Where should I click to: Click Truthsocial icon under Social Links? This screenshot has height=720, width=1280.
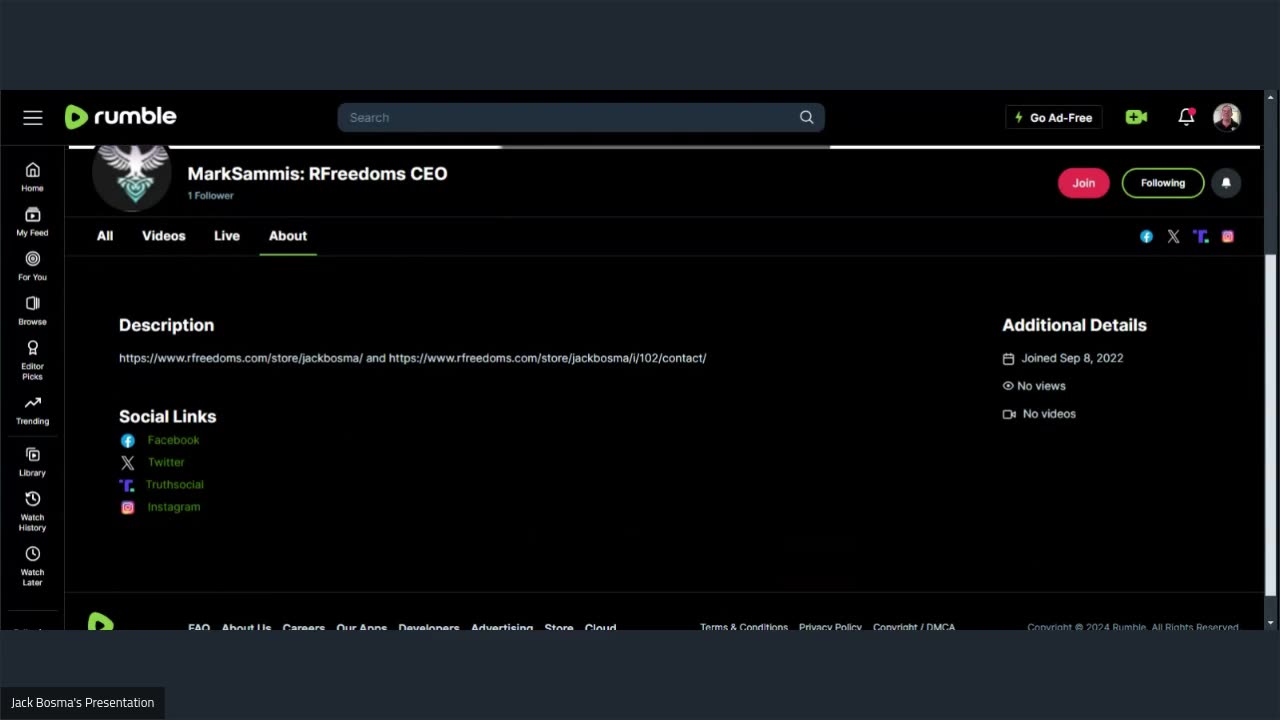pyautogui.click(x=126, y=485)
